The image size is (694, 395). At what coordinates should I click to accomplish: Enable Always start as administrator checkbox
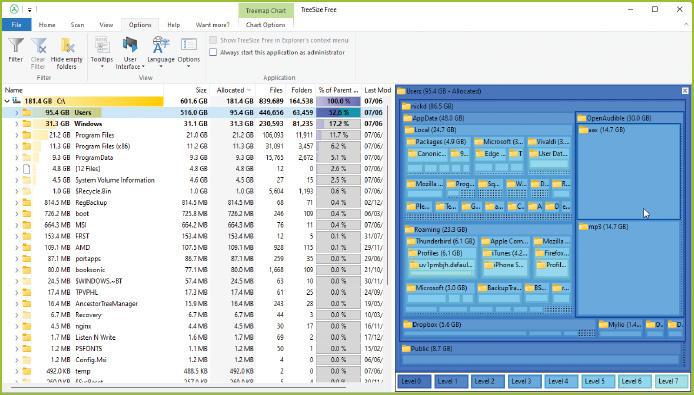pos(213,52)
